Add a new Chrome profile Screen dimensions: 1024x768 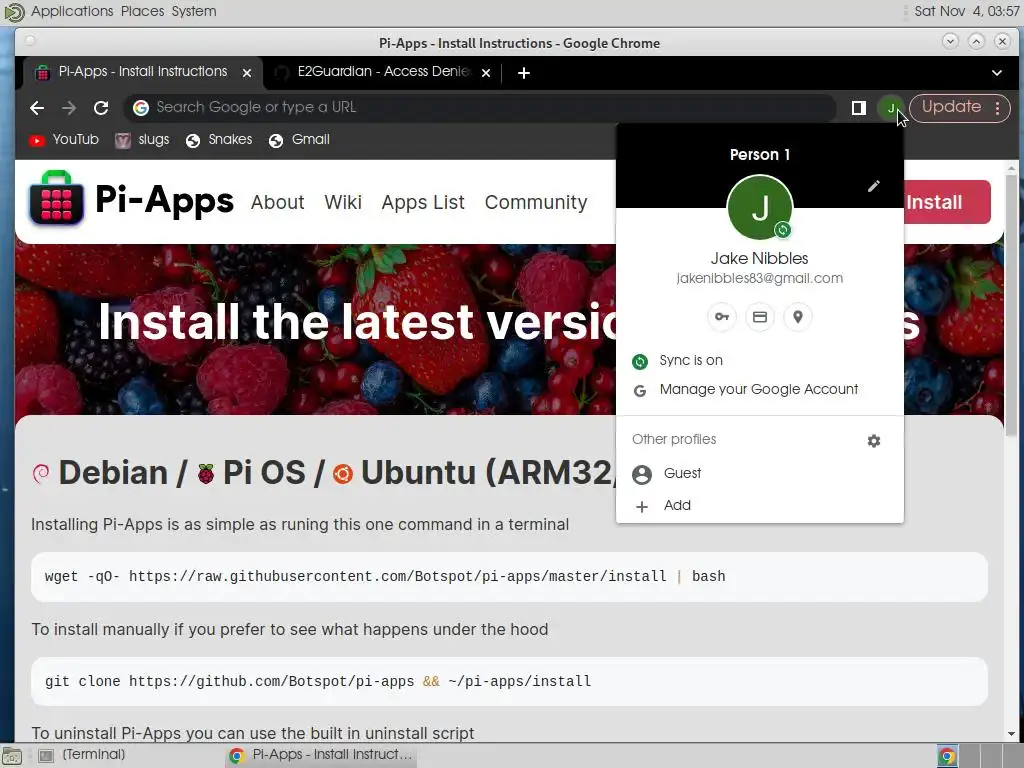(760, 505)
